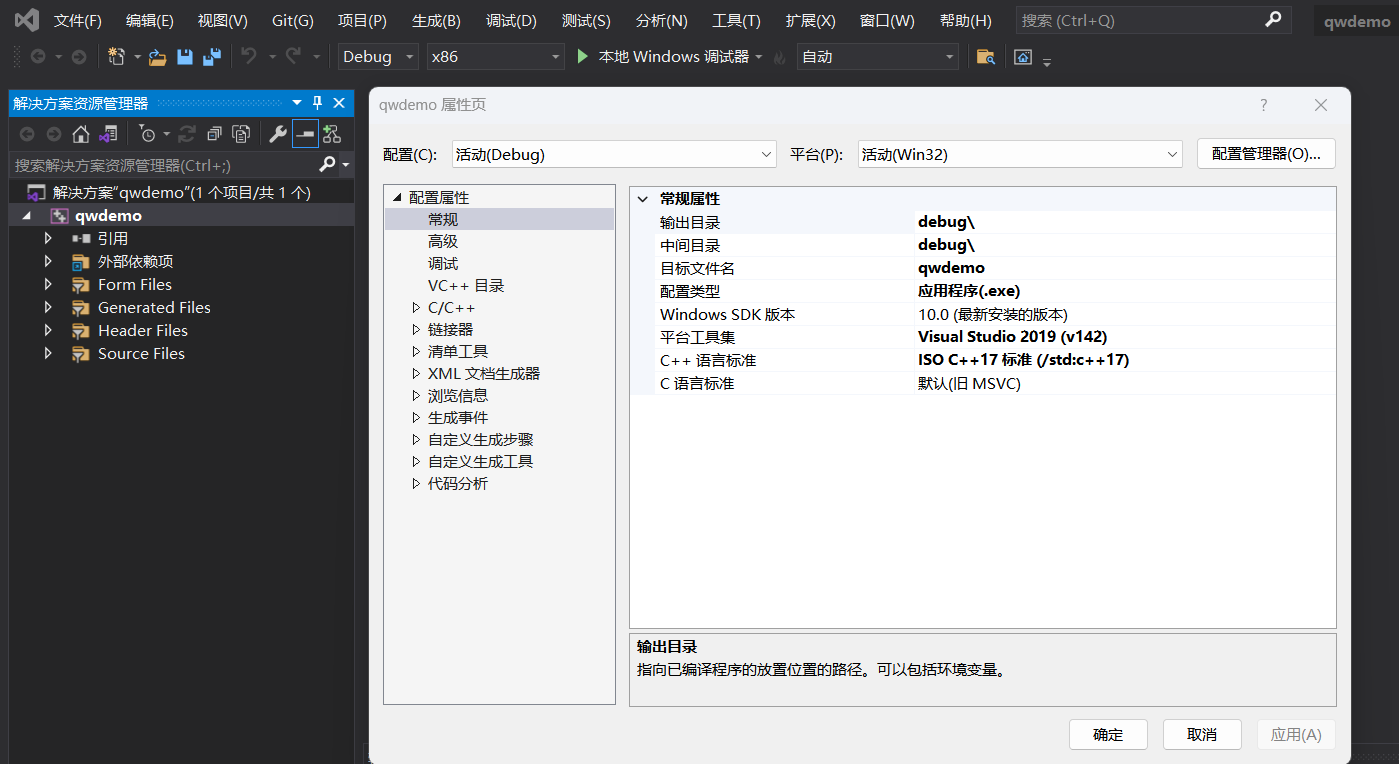Expand the Form Files folder
This screenshot has height=764, width=1399.
pos(48,284)
